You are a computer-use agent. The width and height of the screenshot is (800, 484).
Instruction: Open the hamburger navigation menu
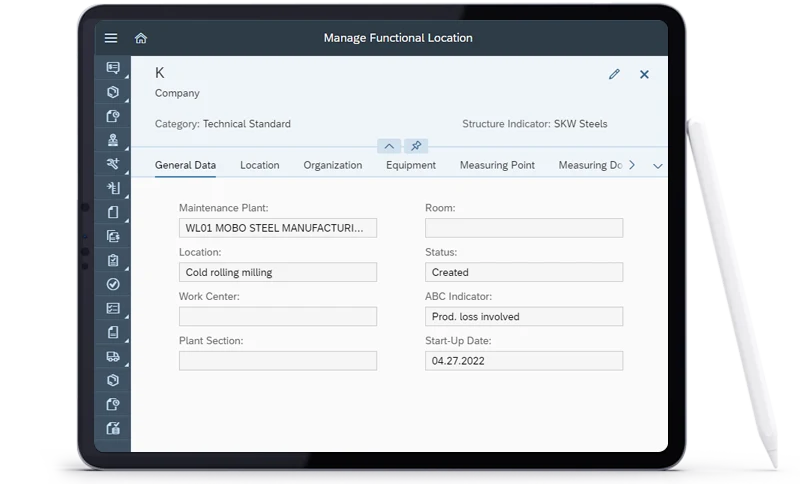pyautogui.click(x=111, y=38)
